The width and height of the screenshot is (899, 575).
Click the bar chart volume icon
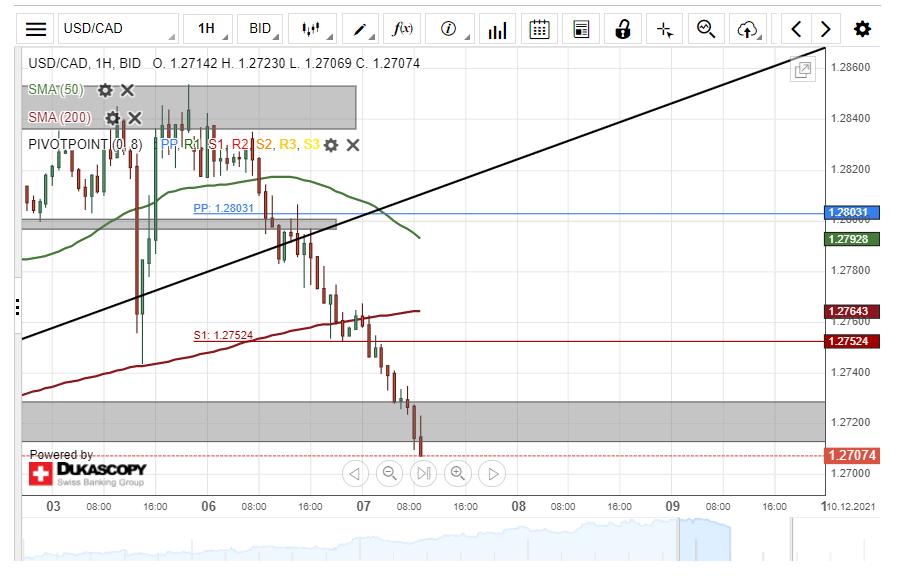pos(497,29)
